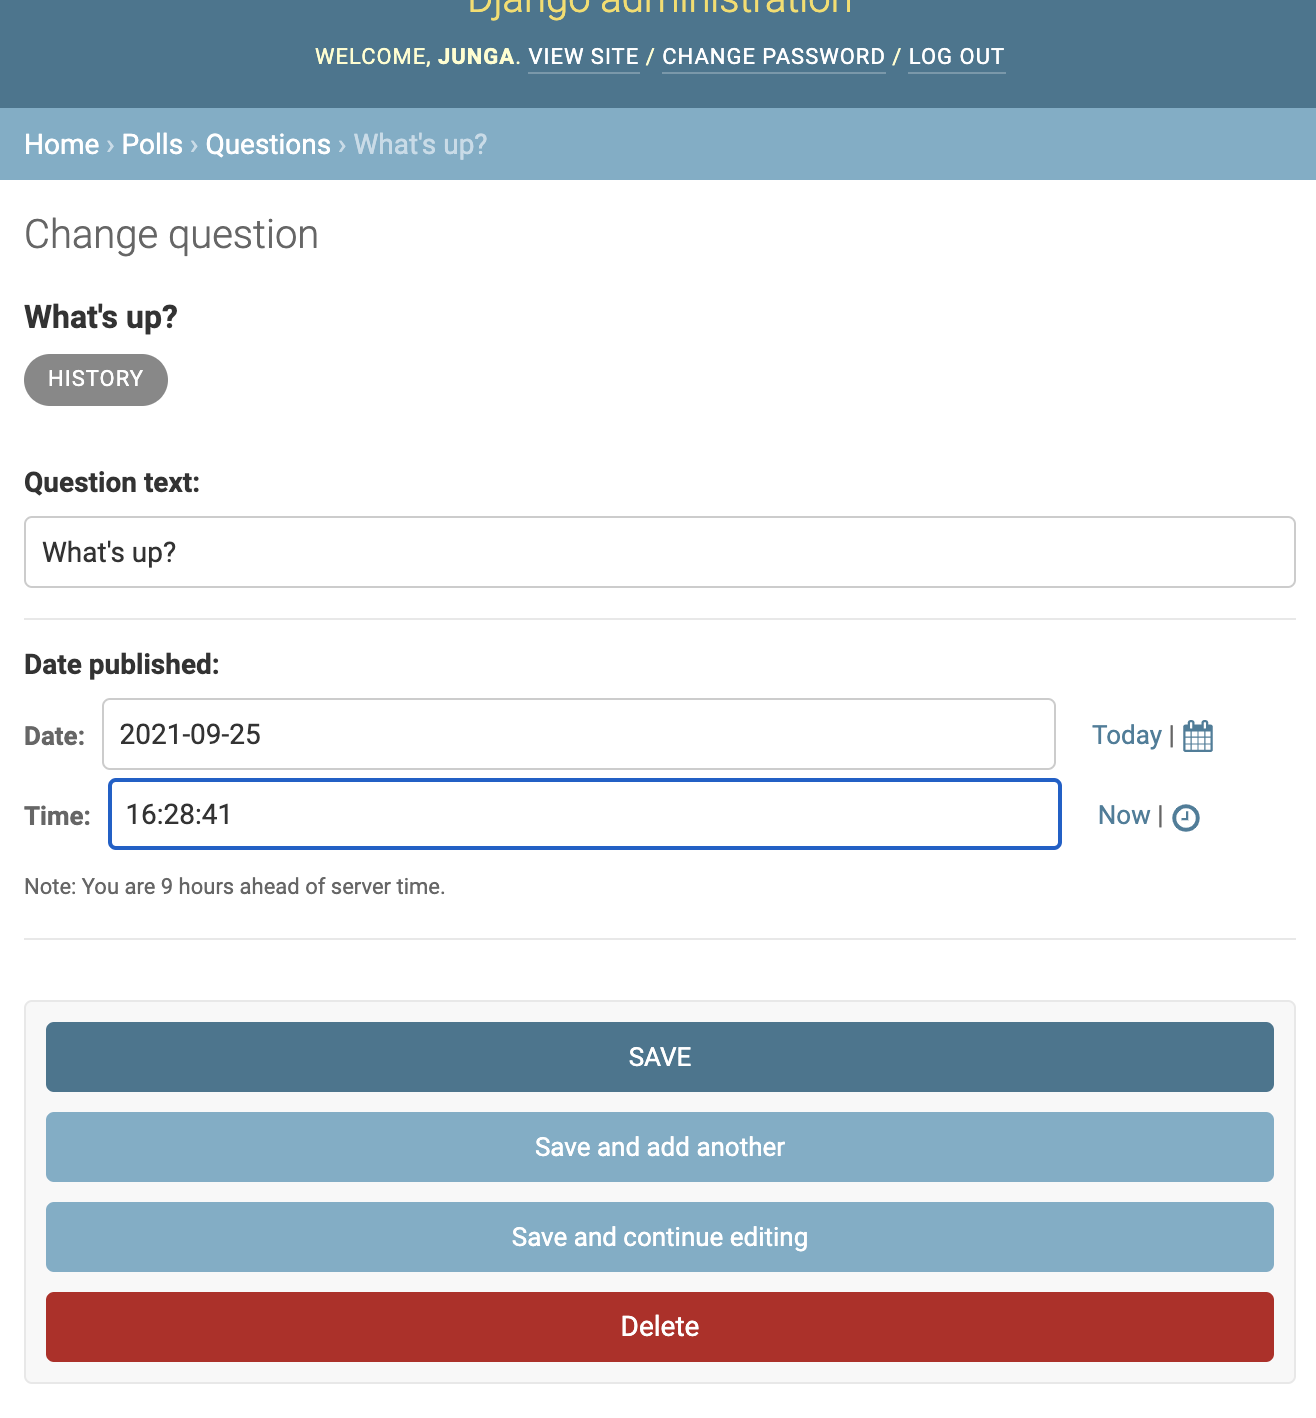The width and height of the screenshot is (1316, 1418).
Task: Open the calendar date picker icon
Action: coord(1198,736)
